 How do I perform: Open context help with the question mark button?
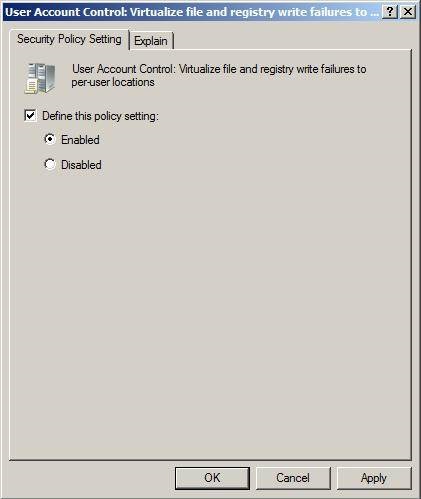pos(390,12)
